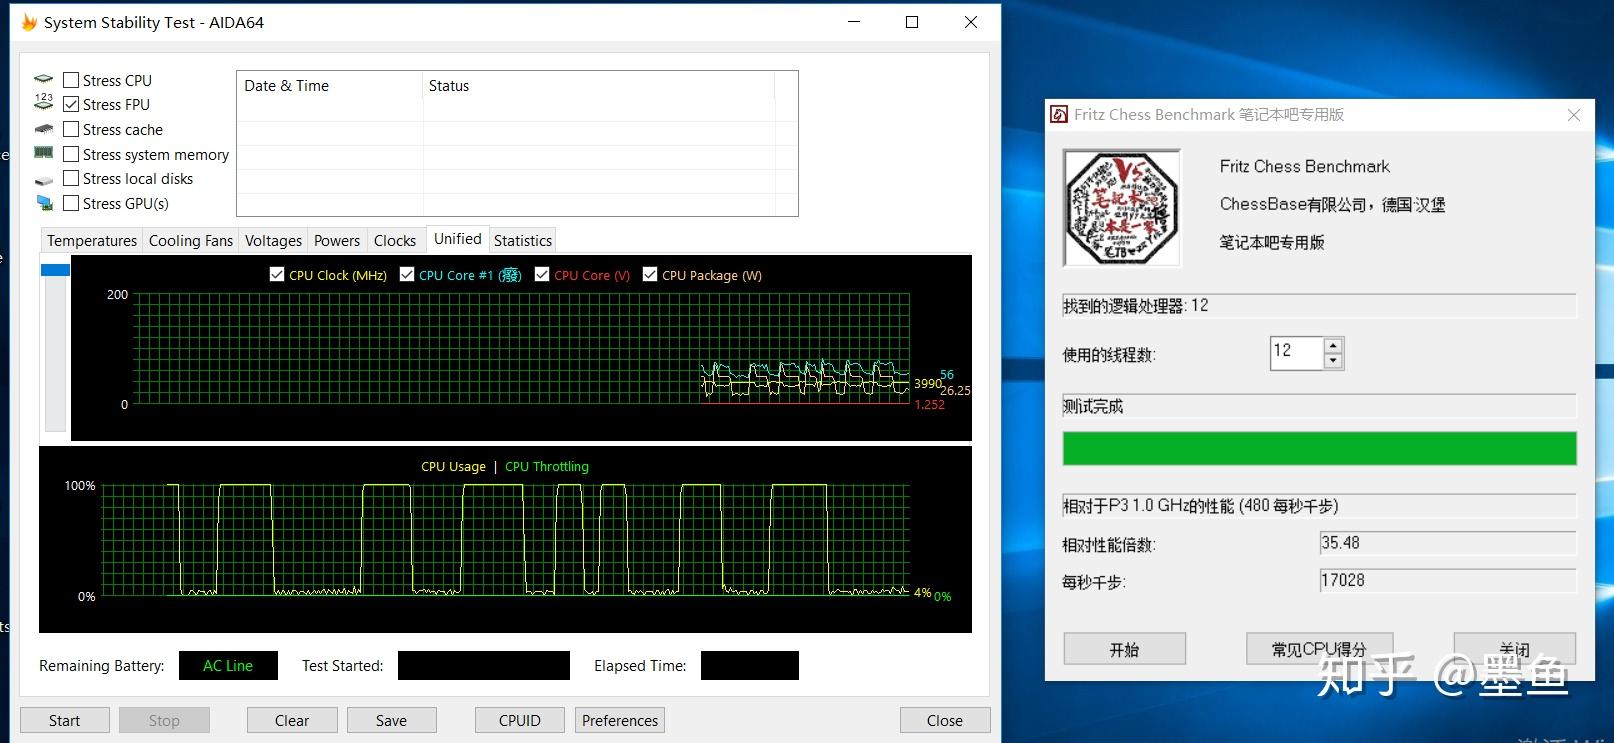Image resolution: width=1614 pixels, height=743 pixels.
Task: Toggle CPU Core (V) graph checkbox
Action: 542,274
